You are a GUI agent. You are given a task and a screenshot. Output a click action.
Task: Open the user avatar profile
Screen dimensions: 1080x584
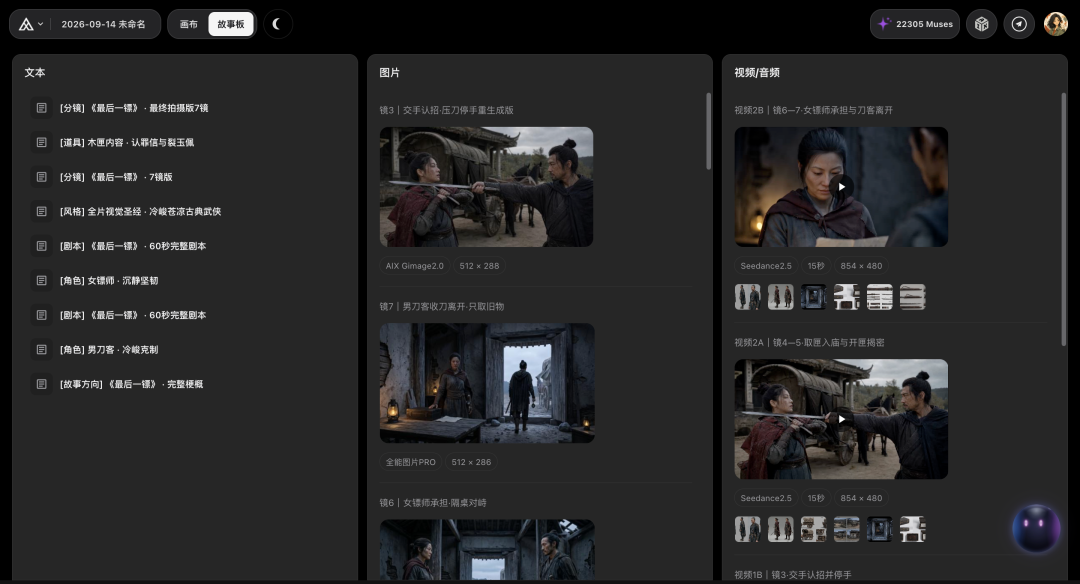[1055, 24]
